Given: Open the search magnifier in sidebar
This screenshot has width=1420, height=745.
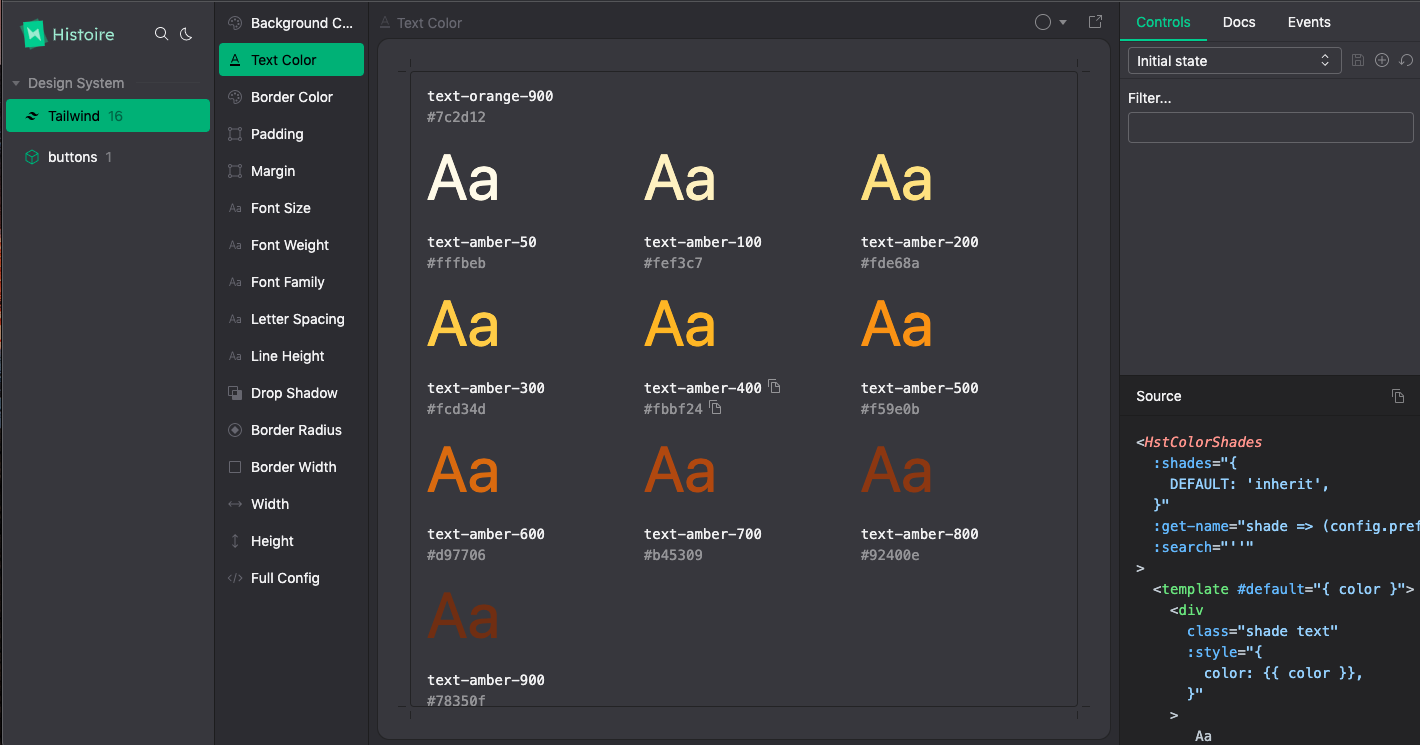Looking at the screenshot, I should point(161,34).
